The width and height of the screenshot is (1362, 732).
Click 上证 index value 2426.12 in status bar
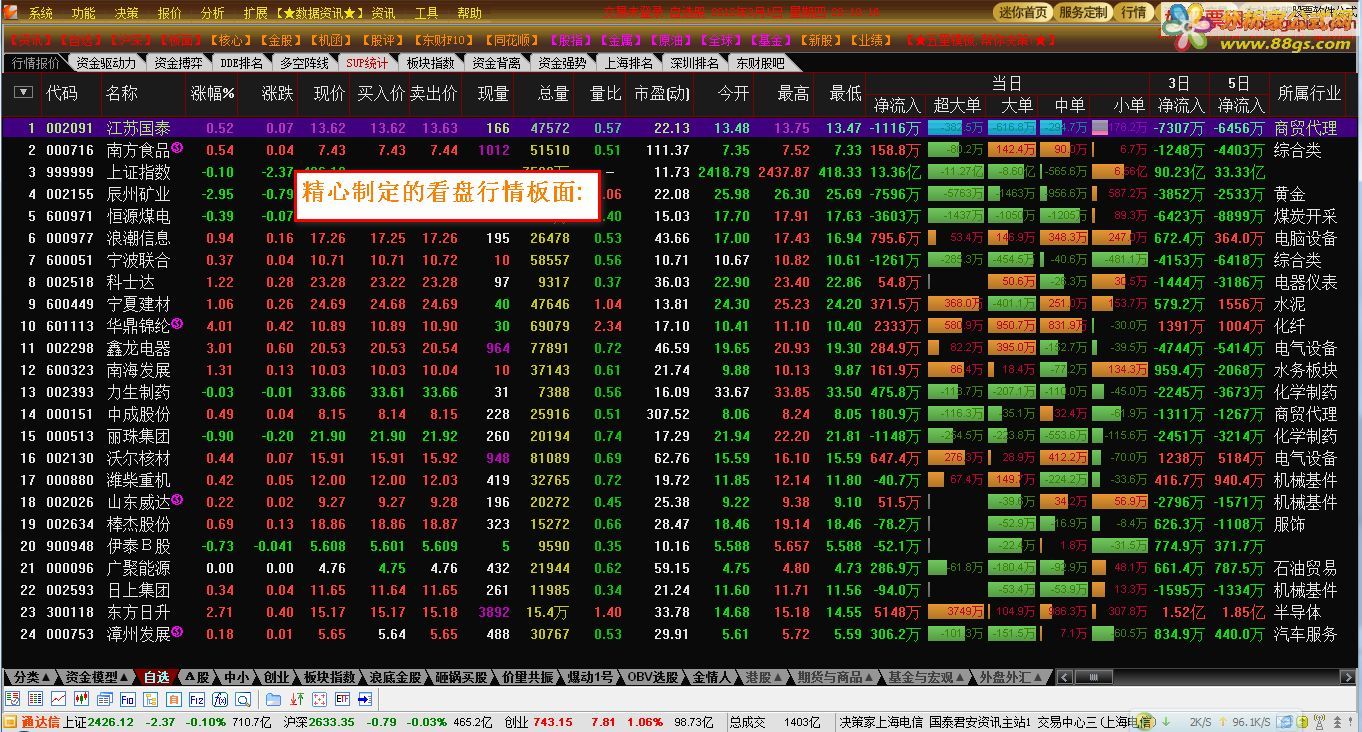pos(110,722)
